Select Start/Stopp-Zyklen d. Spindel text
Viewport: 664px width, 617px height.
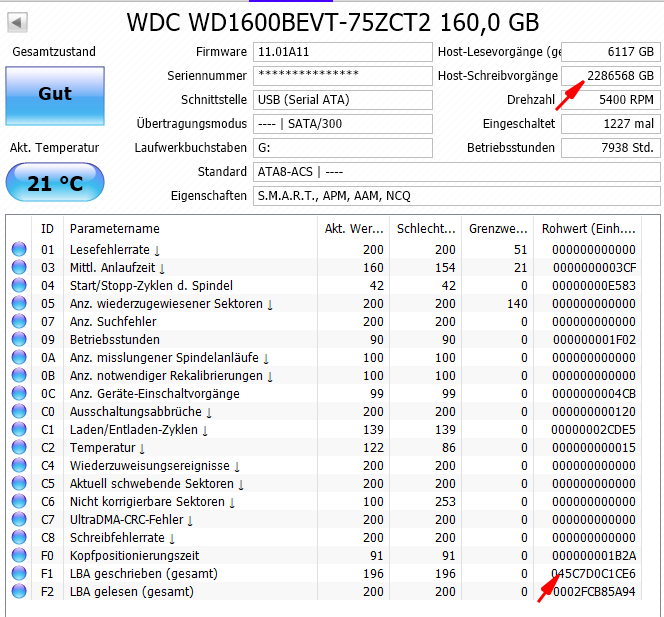pos(151,286)
